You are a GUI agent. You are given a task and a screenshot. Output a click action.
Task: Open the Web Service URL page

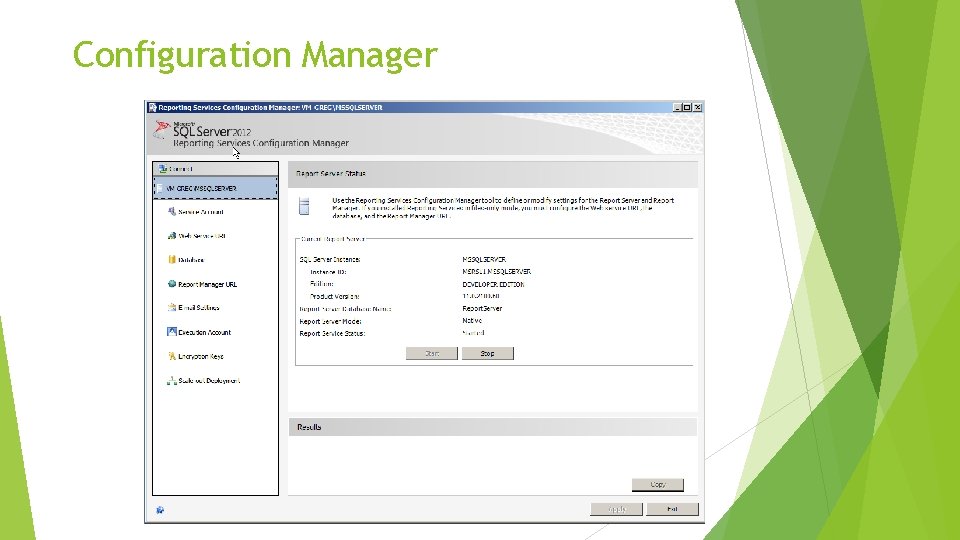202,236
